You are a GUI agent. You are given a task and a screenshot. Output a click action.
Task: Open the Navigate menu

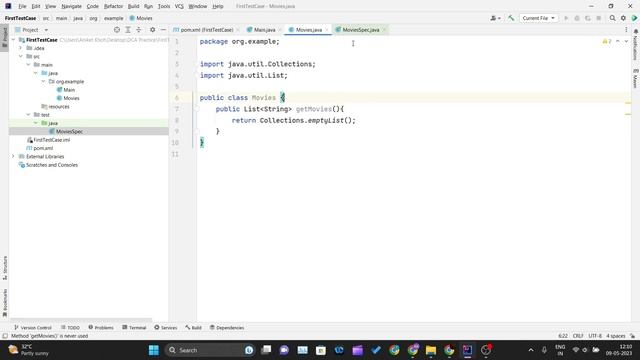(71, 6)
